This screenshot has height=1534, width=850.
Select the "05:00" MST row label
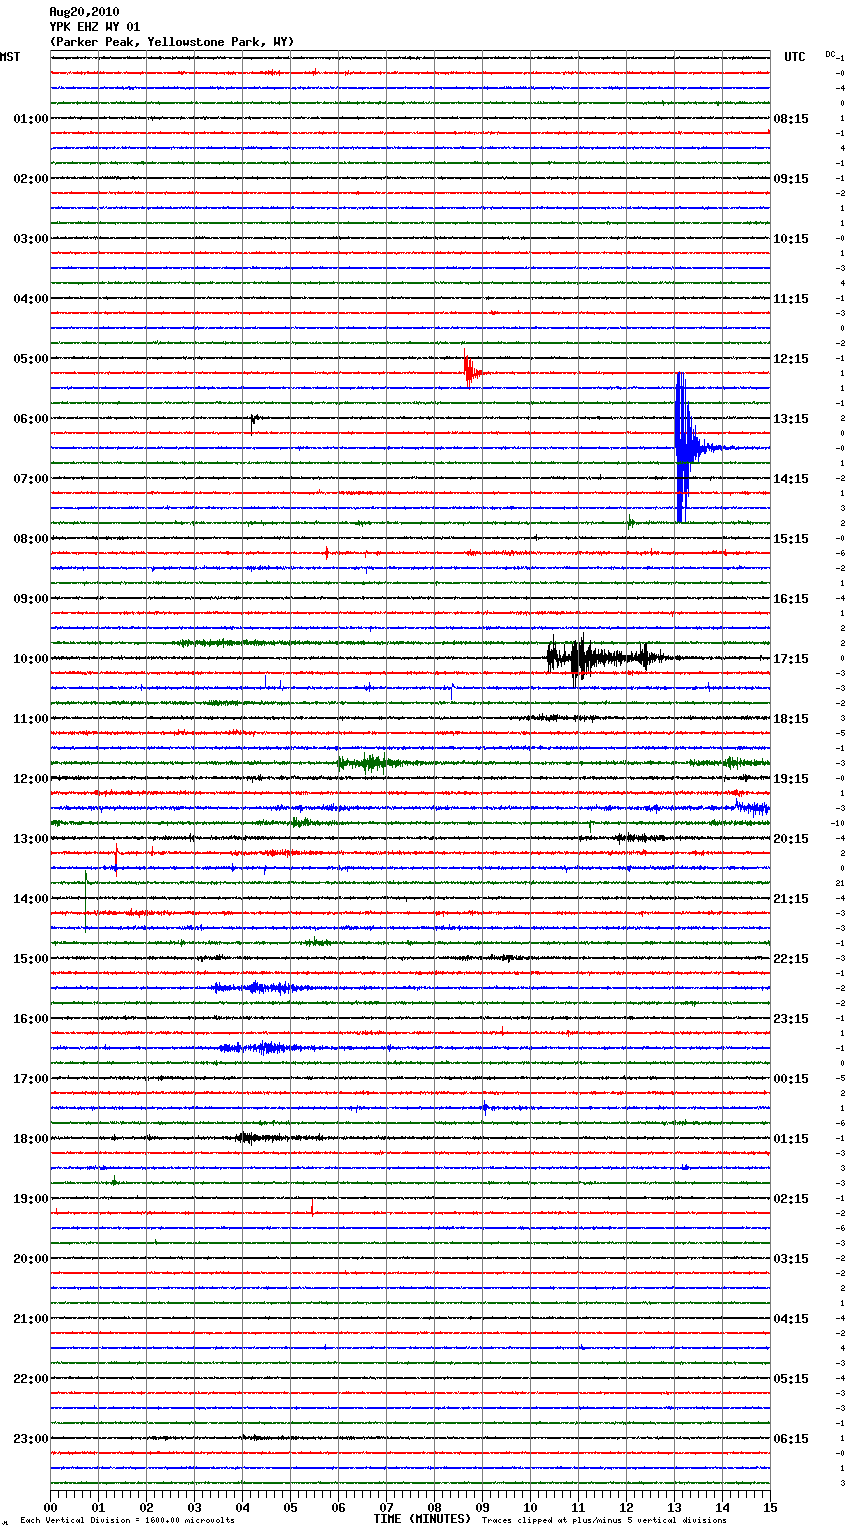tap(30, 359)
